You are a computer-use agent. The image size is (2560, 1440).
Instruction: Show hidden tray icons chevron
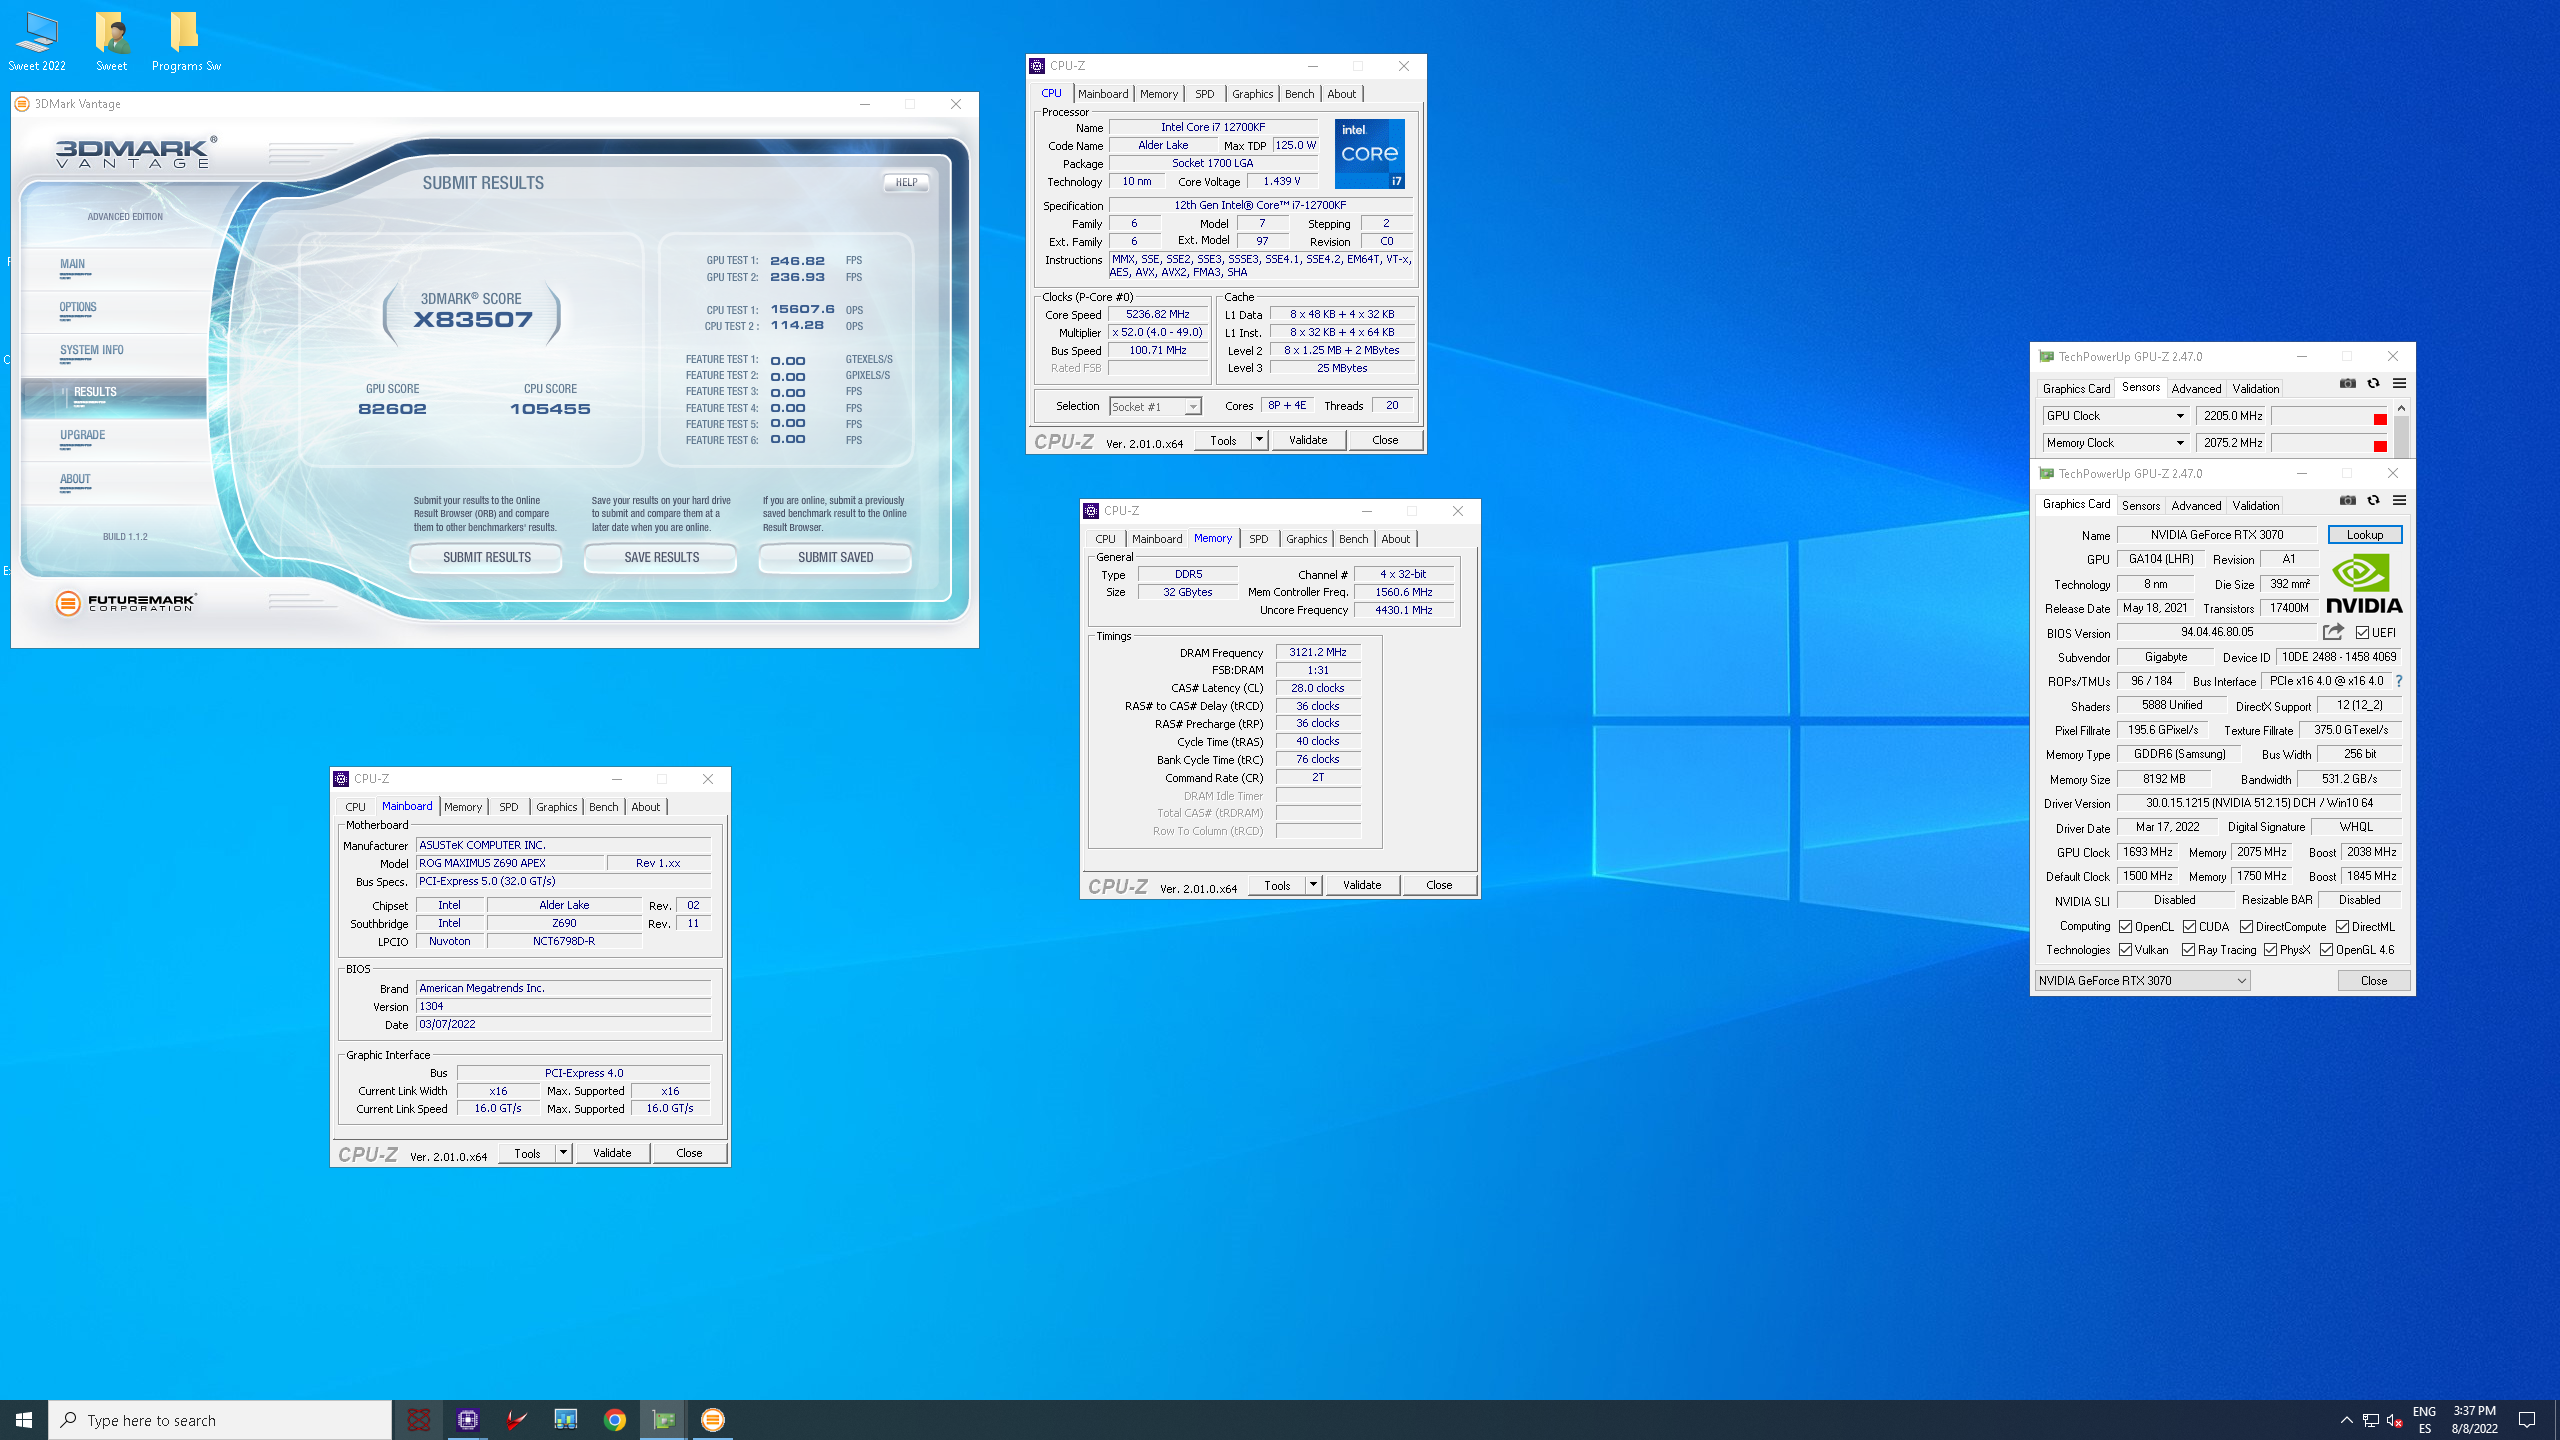pyautogui.click(x=2346, y=1420)
